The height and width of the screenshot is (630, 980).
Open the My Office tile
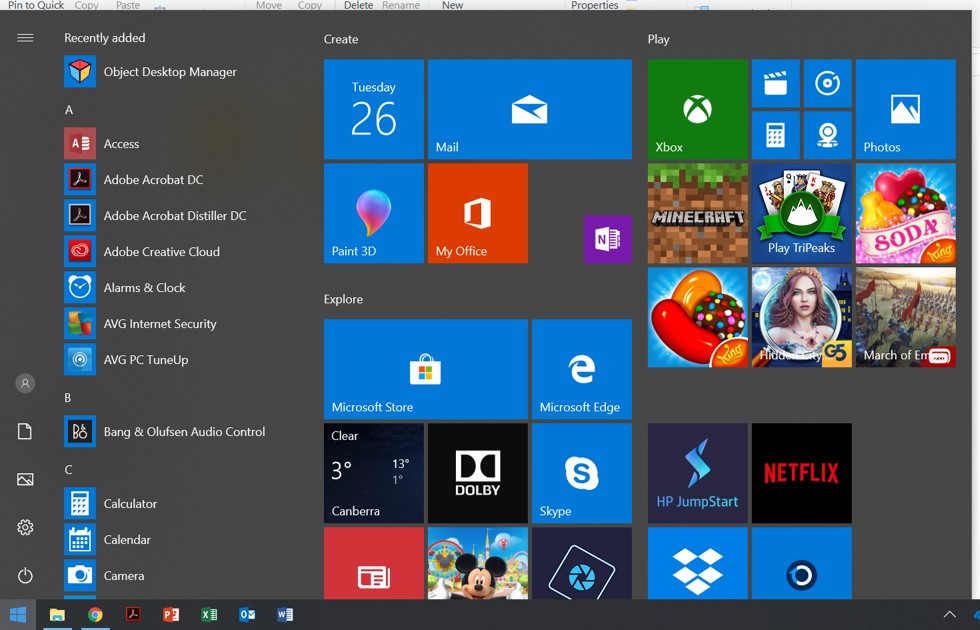click(478, 213)
